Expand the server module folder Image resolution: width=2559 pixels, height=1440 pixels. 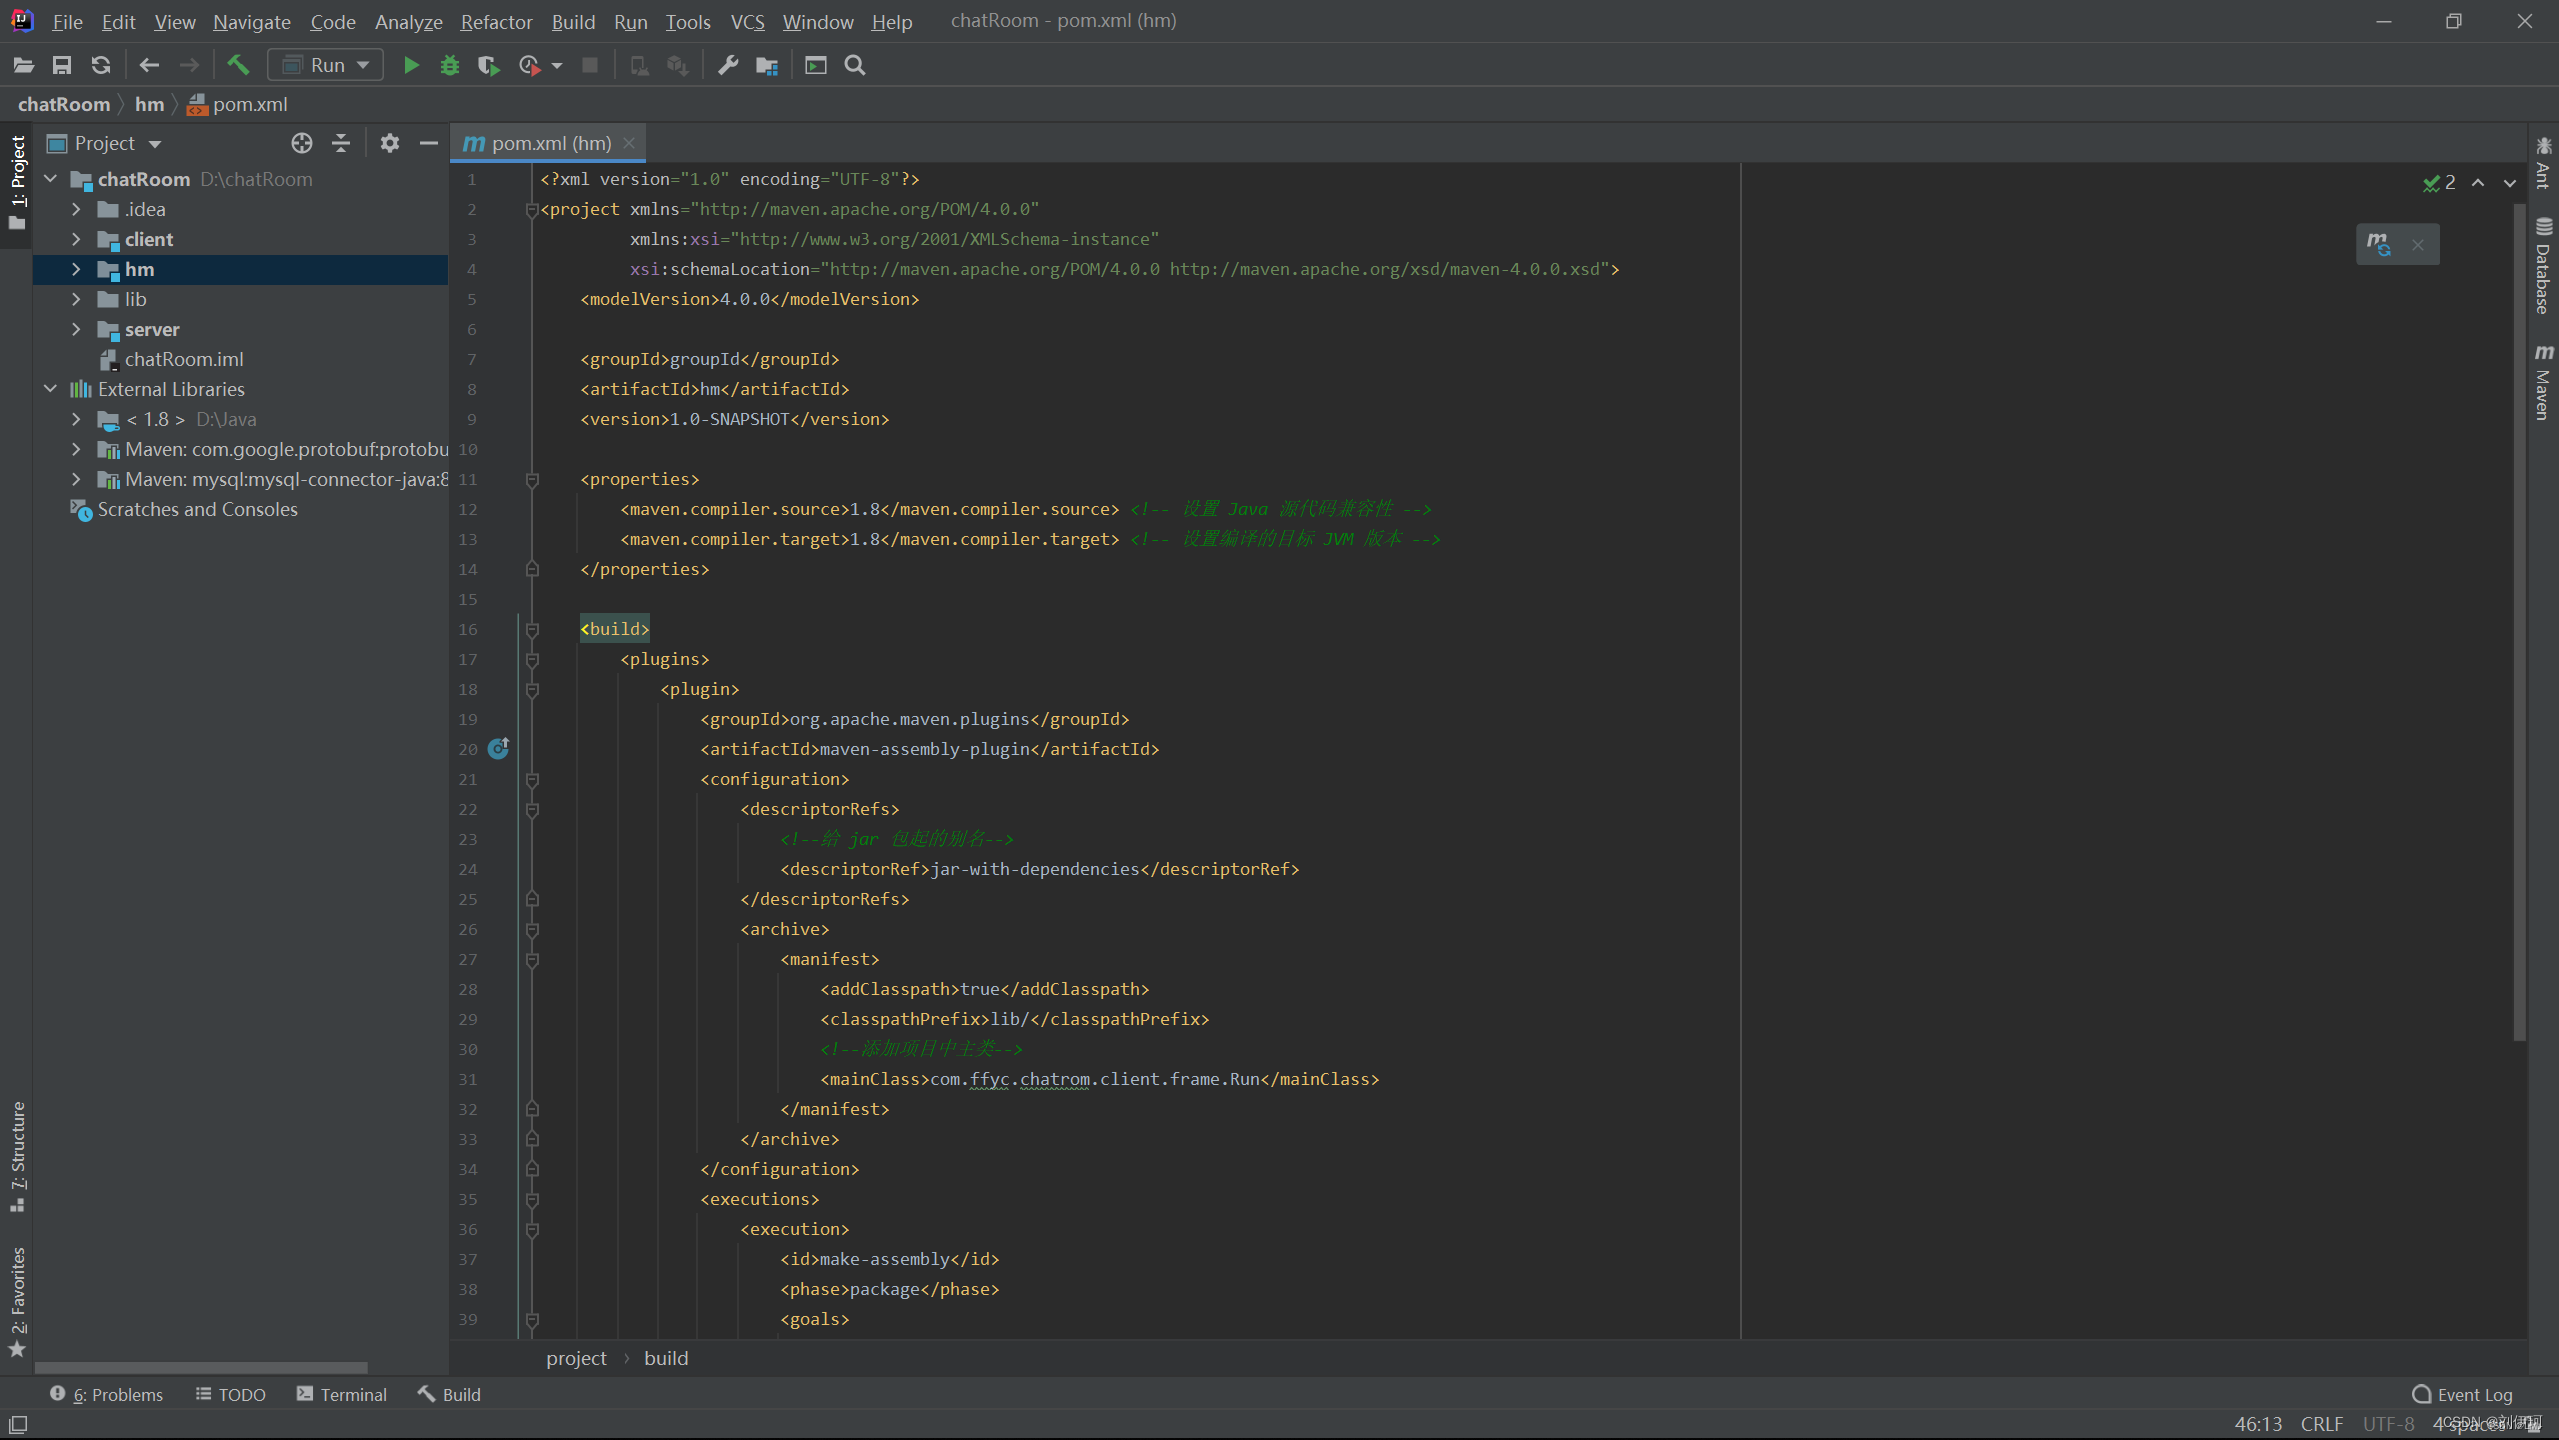click(x=76, y=329)
